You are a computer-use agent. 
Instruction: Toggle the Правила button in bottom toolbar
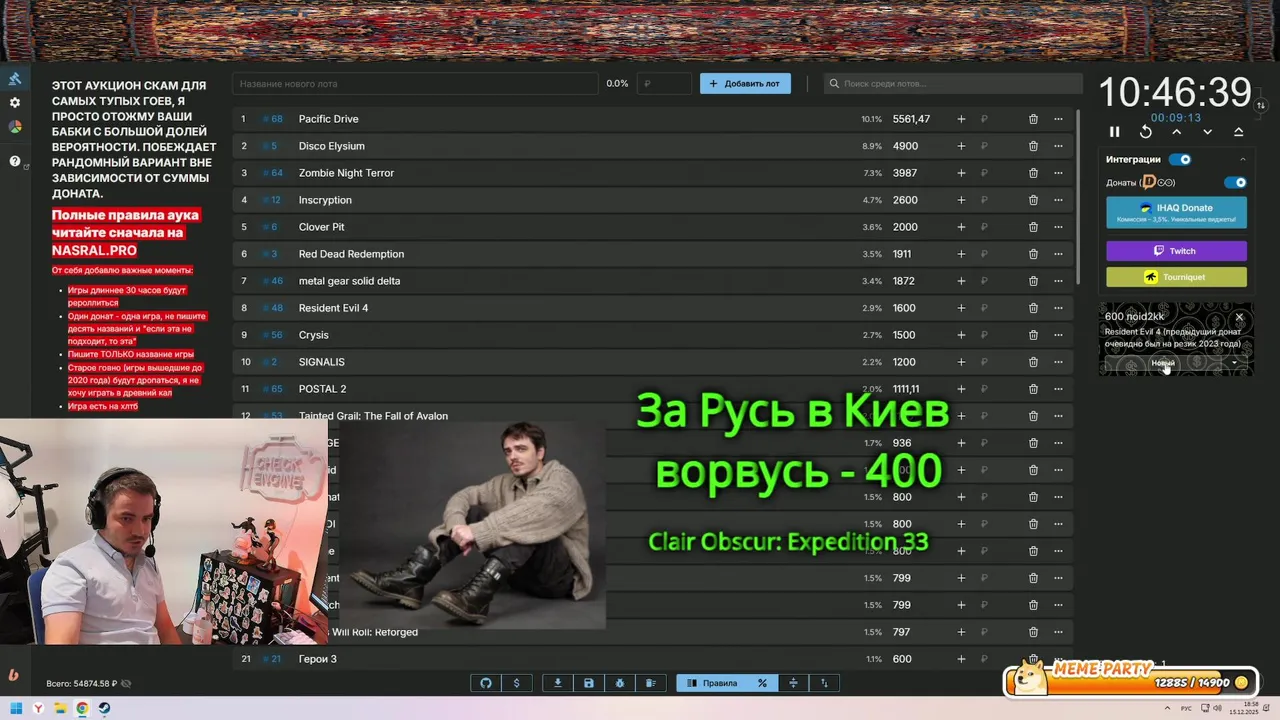712,683
